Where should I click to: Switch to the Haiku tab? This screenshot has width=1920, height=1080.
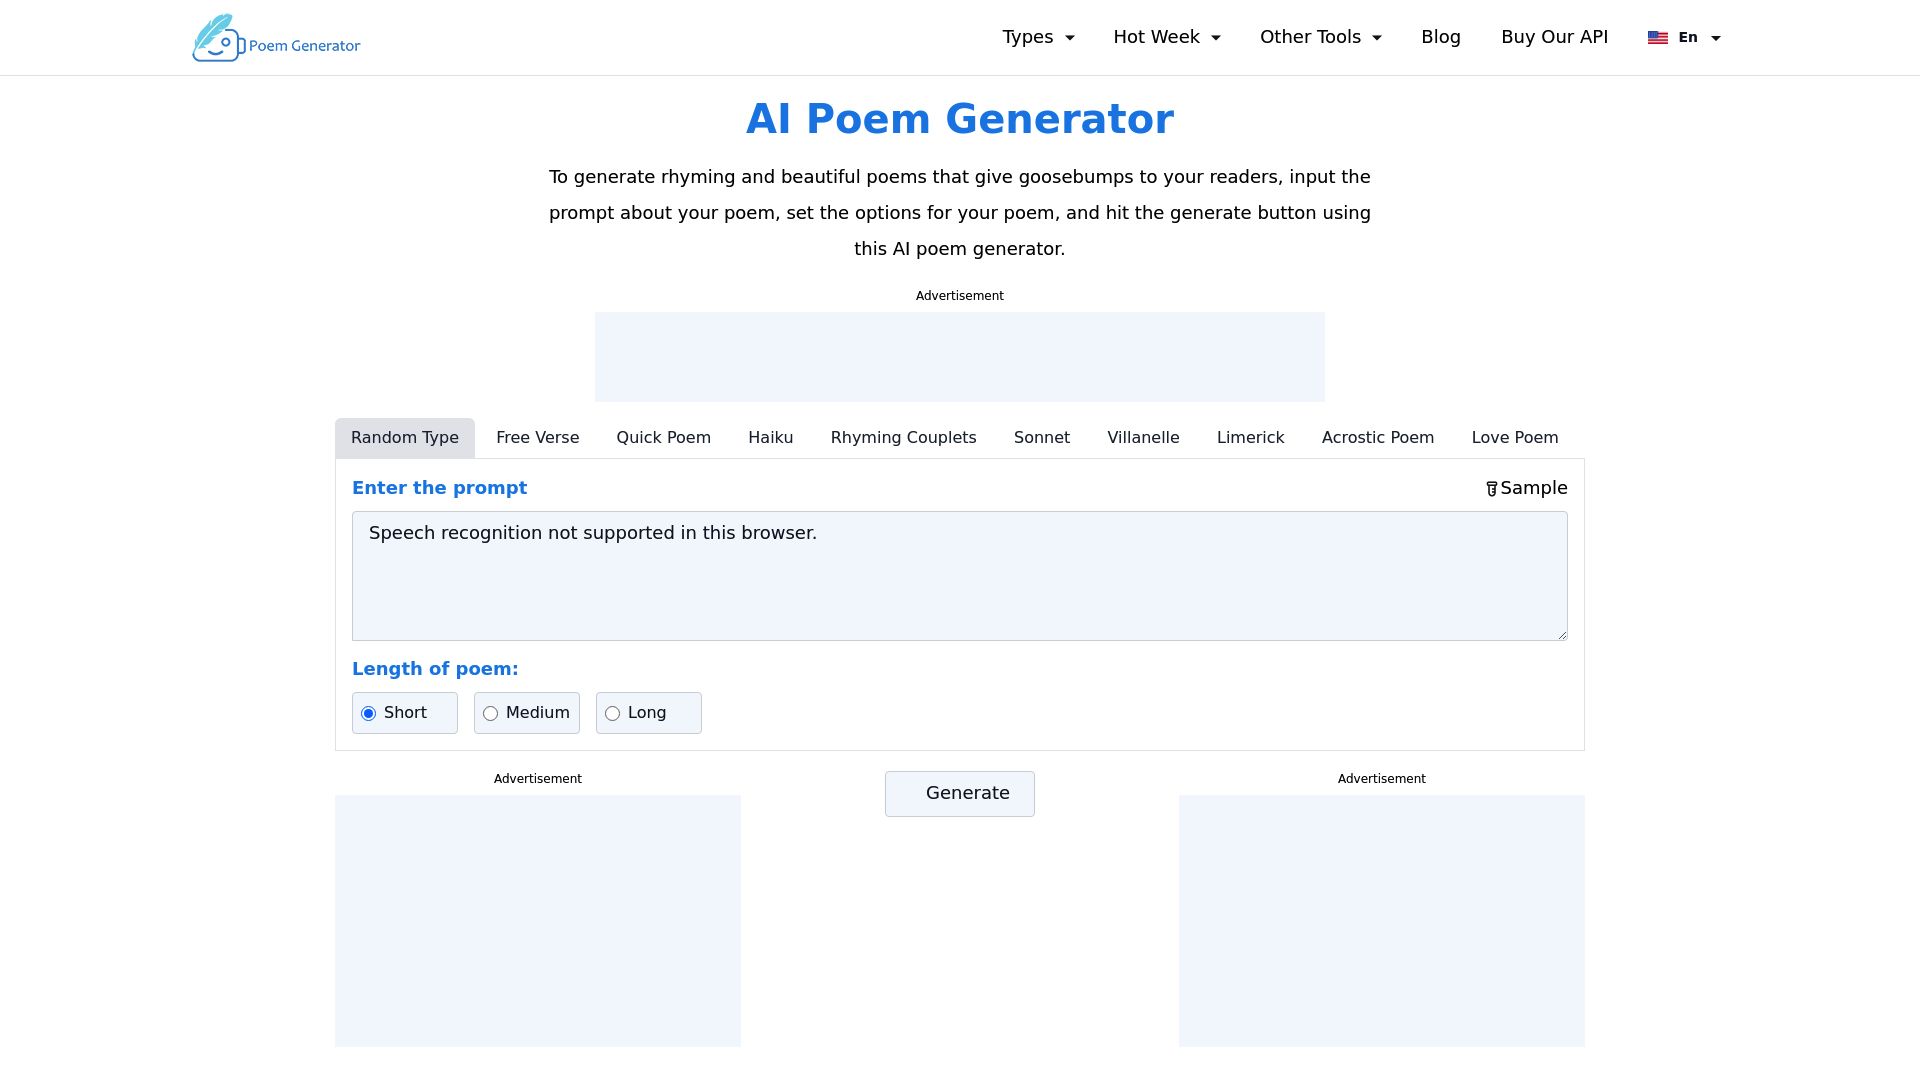770,438
